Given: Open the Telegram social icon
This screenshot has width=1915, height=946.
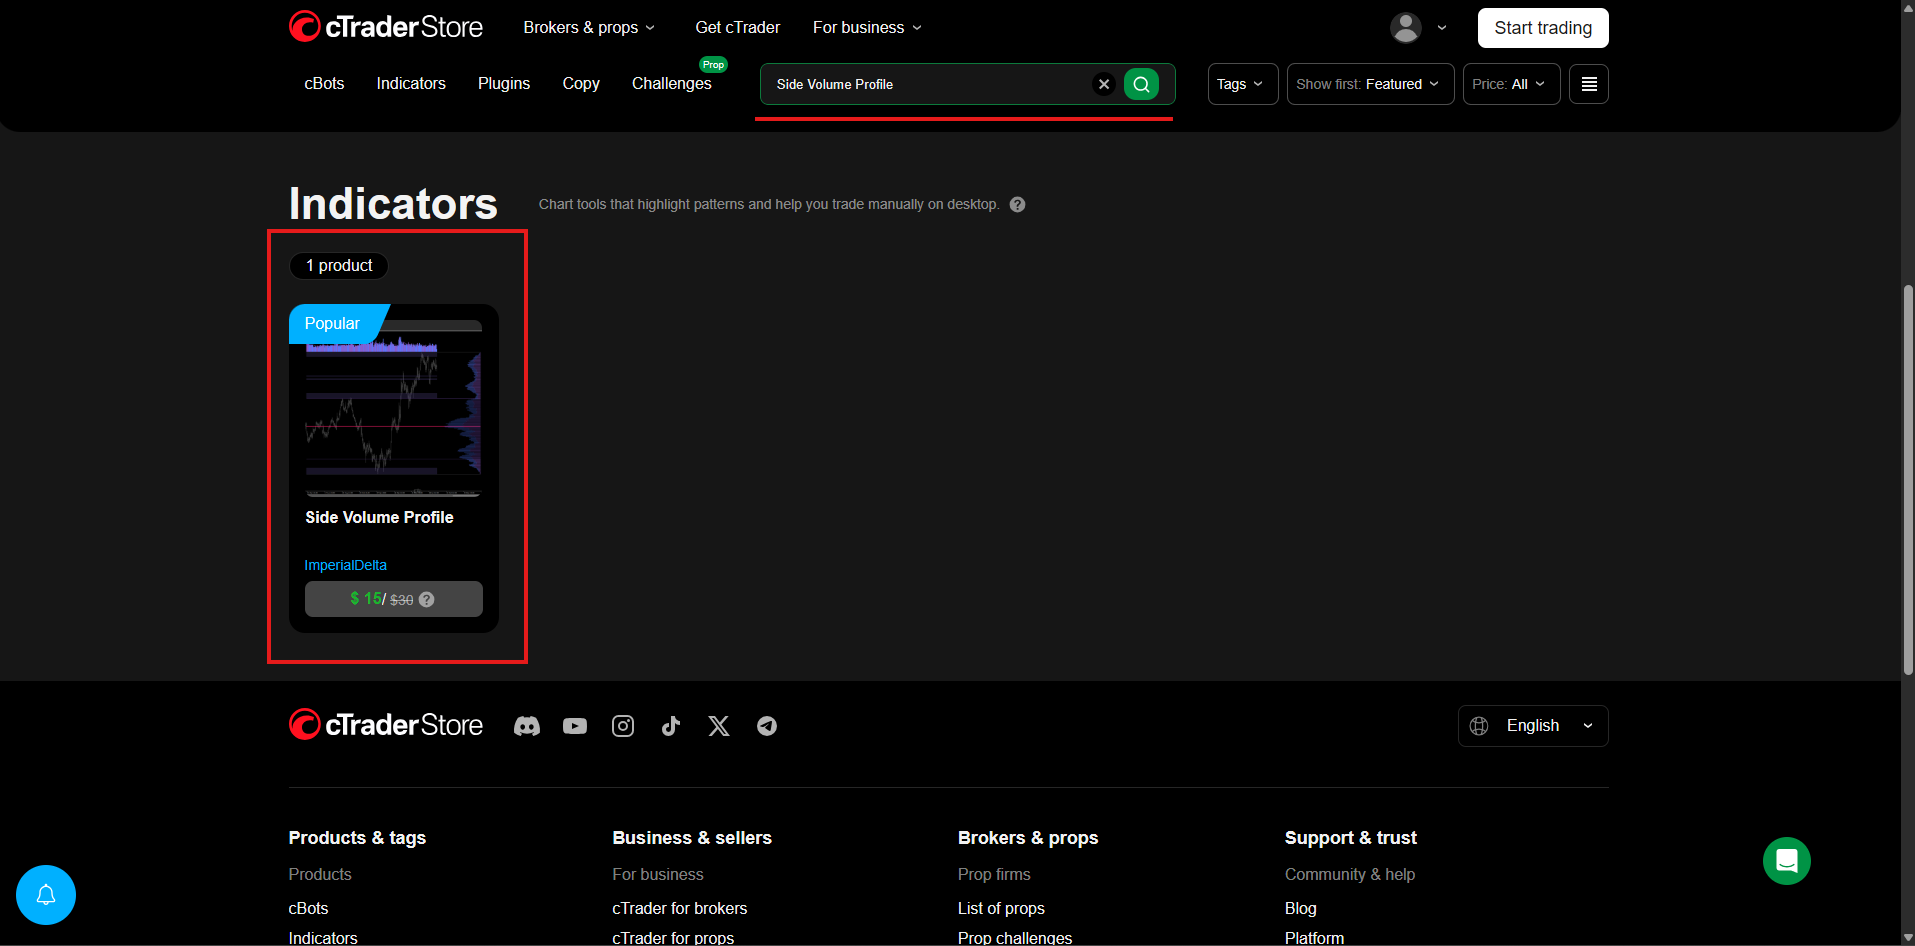Looking at the screenshot, I should 767,726.
